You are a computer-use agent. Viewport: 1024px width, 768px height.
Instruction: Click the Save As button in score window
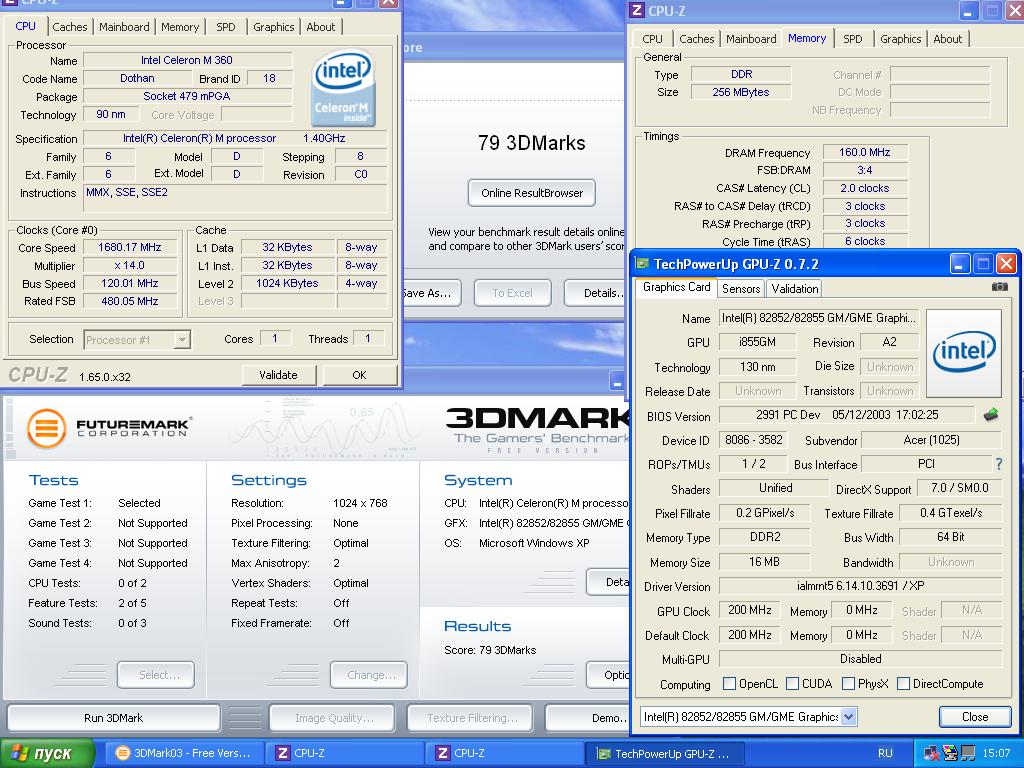pyautogui.click(x=430, y=293)
